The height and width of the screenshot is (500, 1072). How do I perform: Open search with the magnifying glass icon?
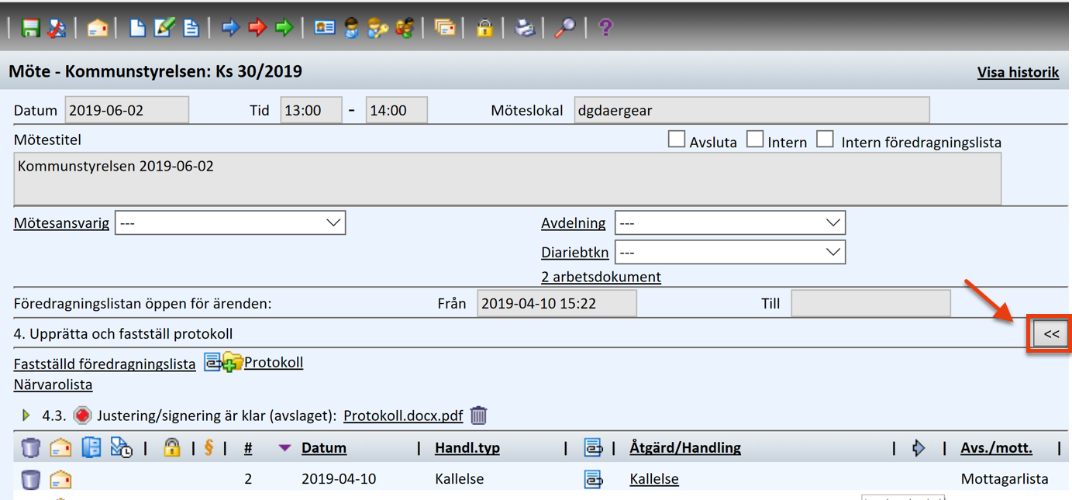tap(565, 28)
